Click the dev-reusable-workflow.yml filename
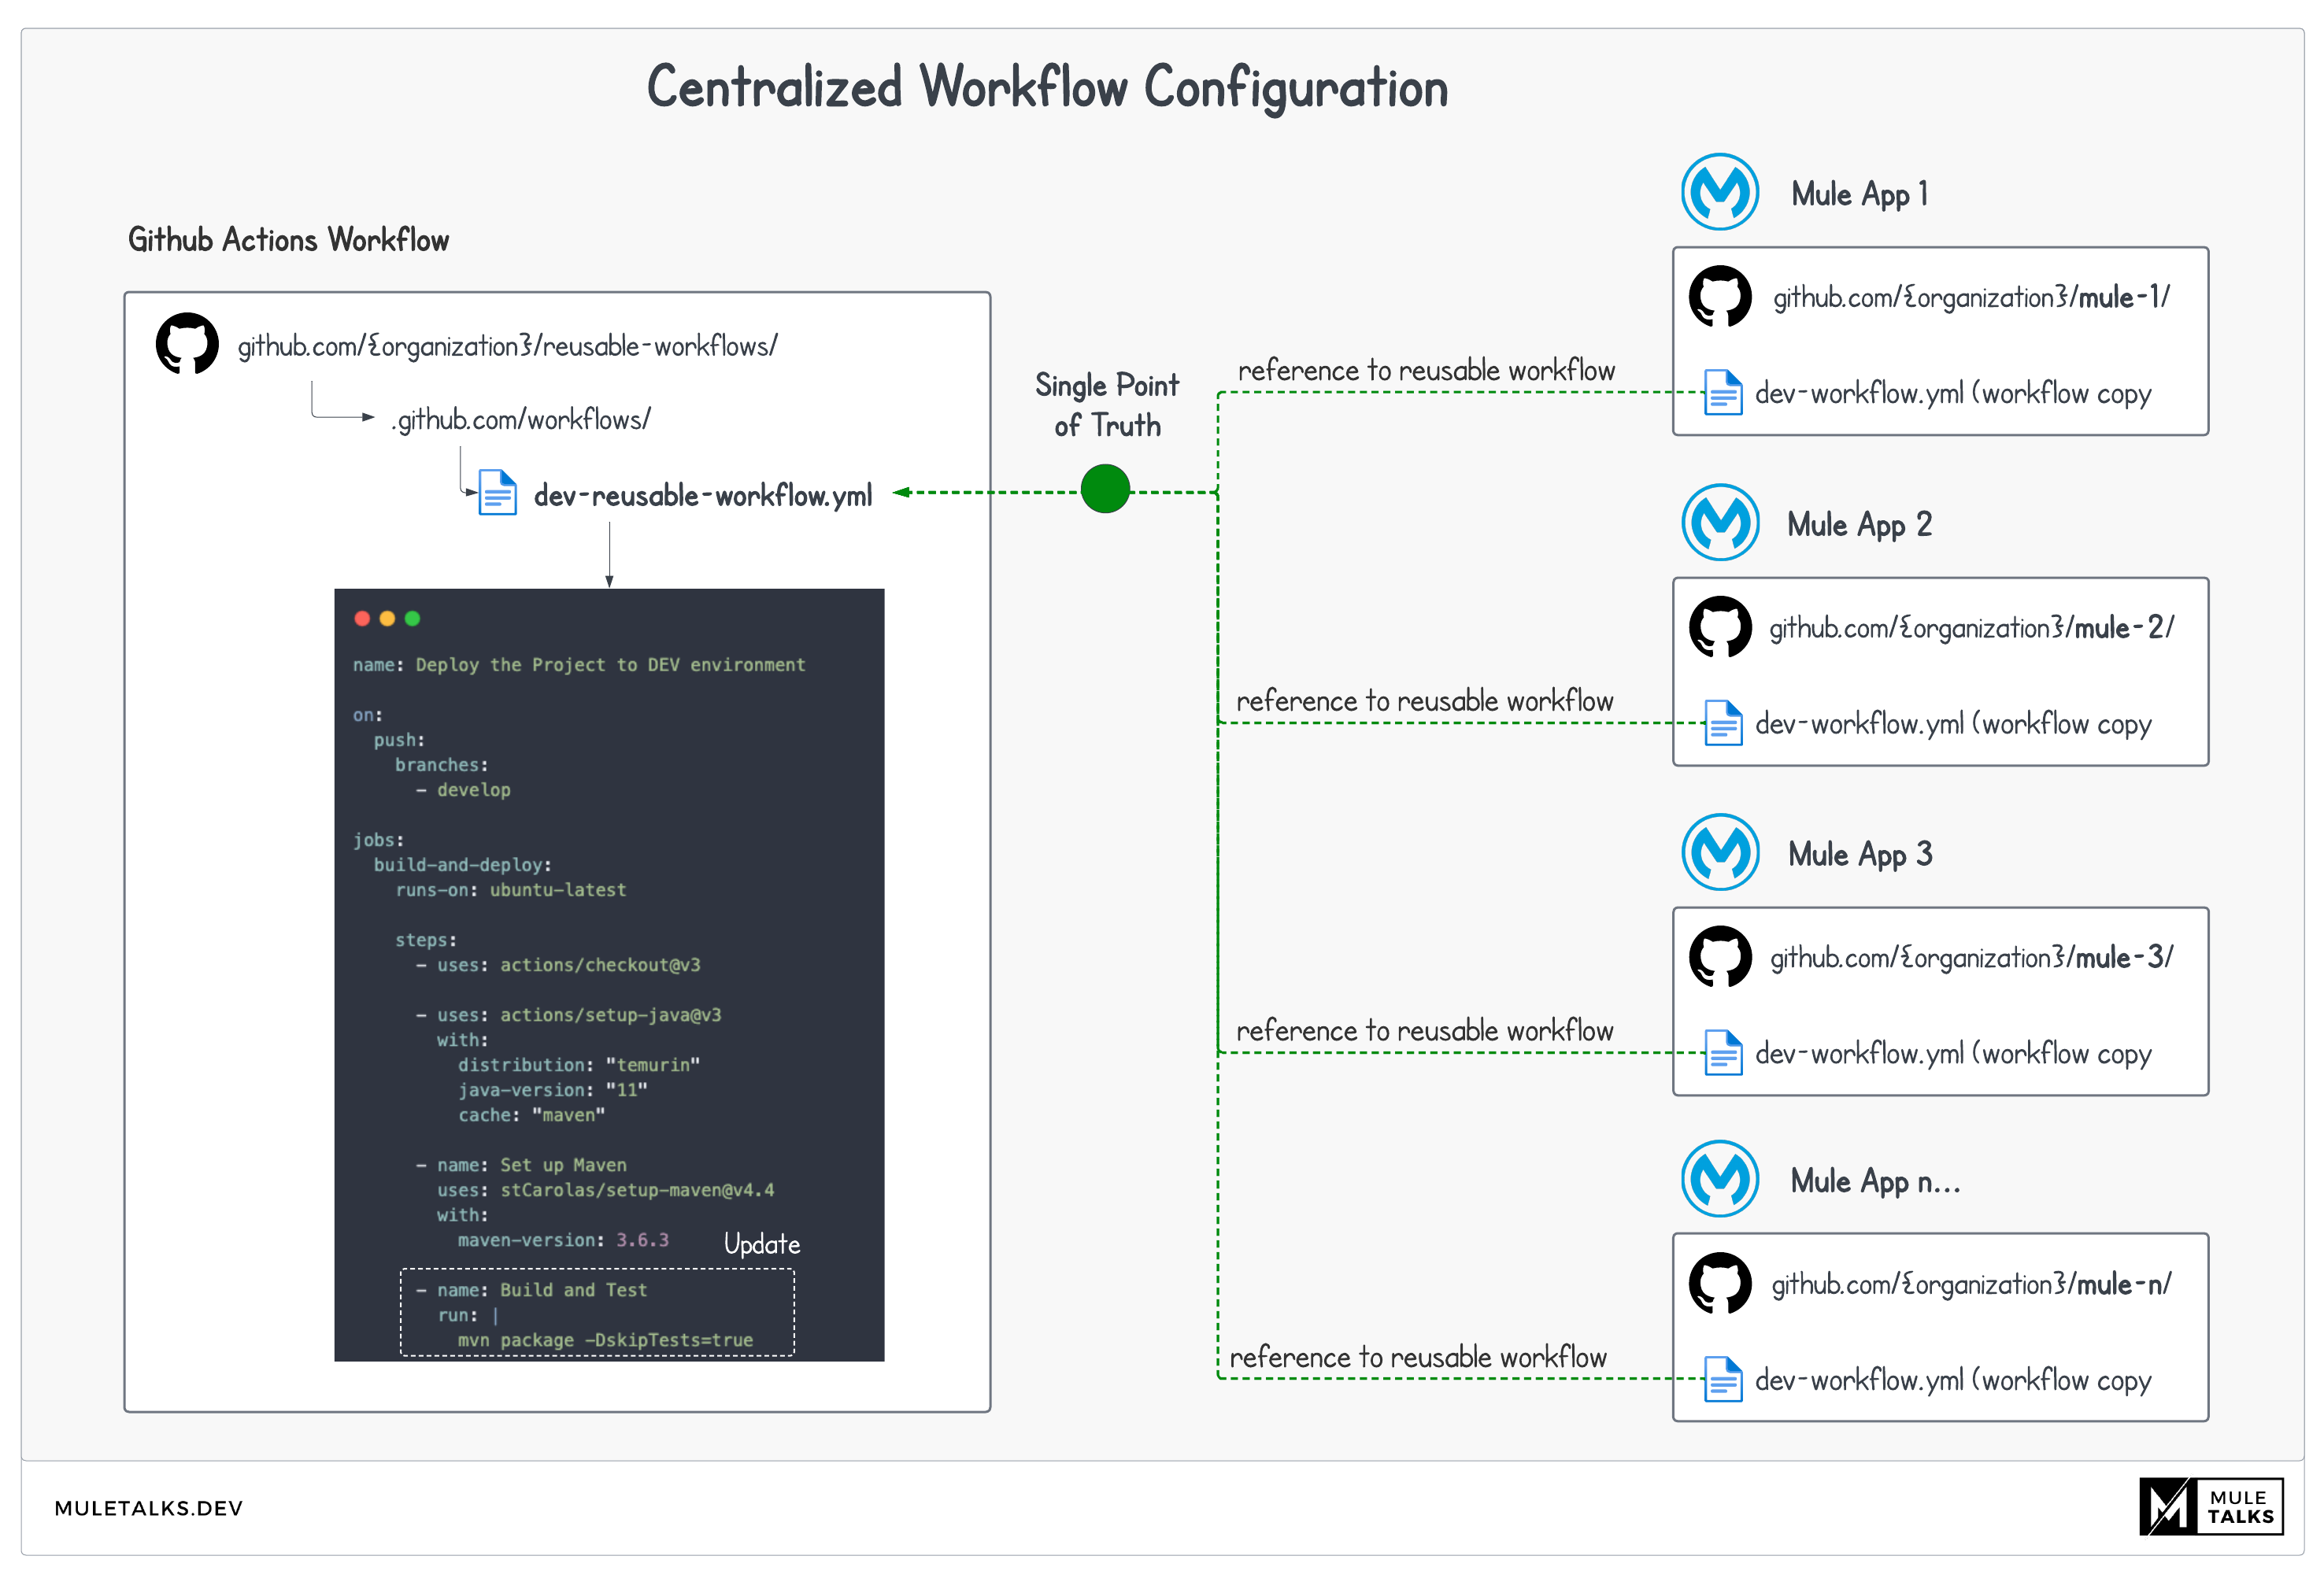Viewport: 2324px width, 1578px height. 702,495
